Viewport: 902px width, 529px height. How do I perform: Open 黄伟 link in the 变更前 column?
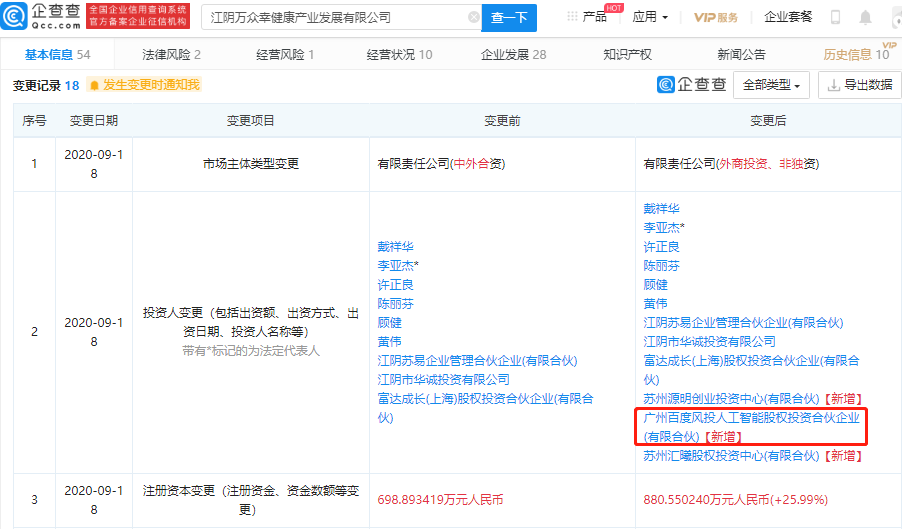(x=389, y=342)
